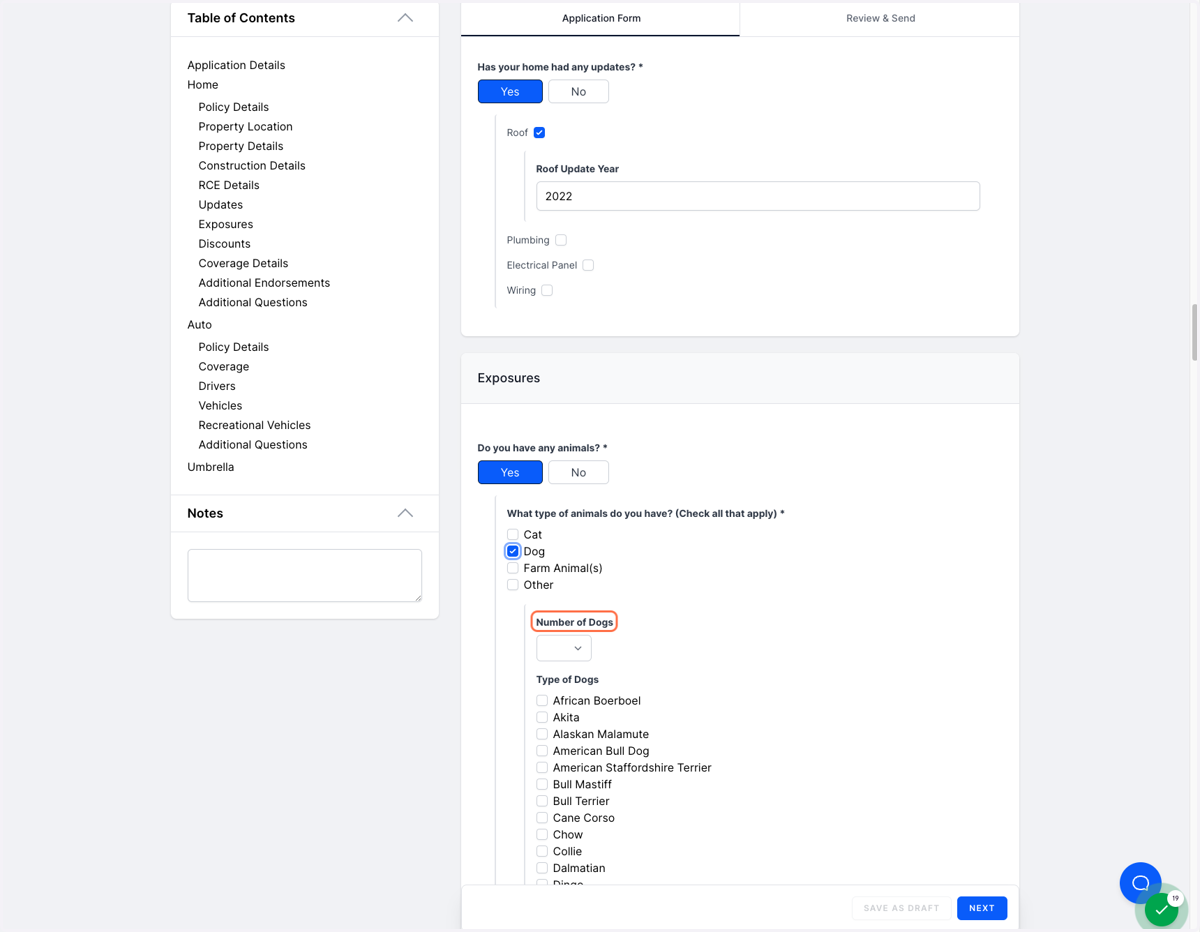The height and width of the screenshot is (932, 1200).
Task: Choose No for having animals
Action: pyautogui.click(x=578, y=472)
